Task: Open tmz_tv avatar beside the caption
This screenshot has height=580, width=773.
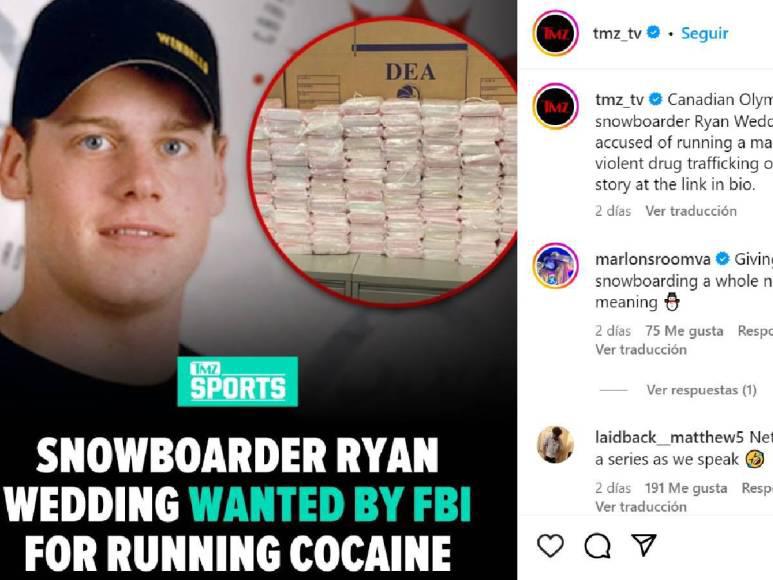Action: pos(555,106)
